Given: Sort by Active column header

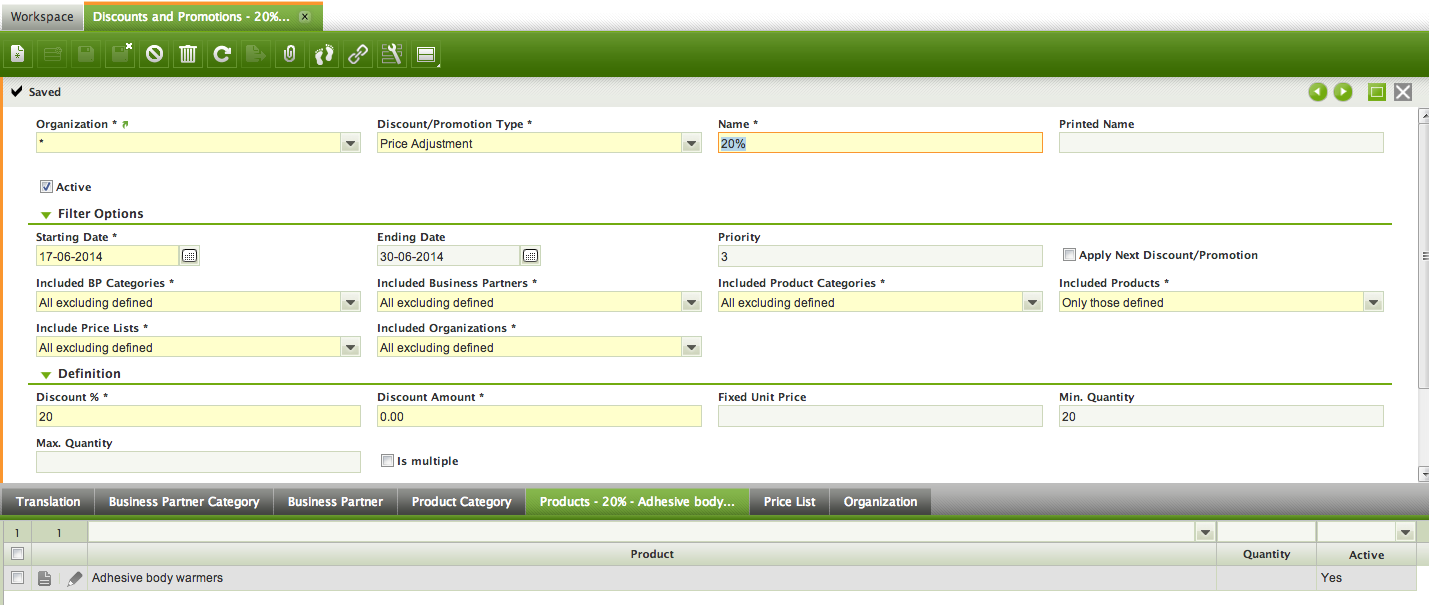Looking at the screenshot, I should point(1366,554).
